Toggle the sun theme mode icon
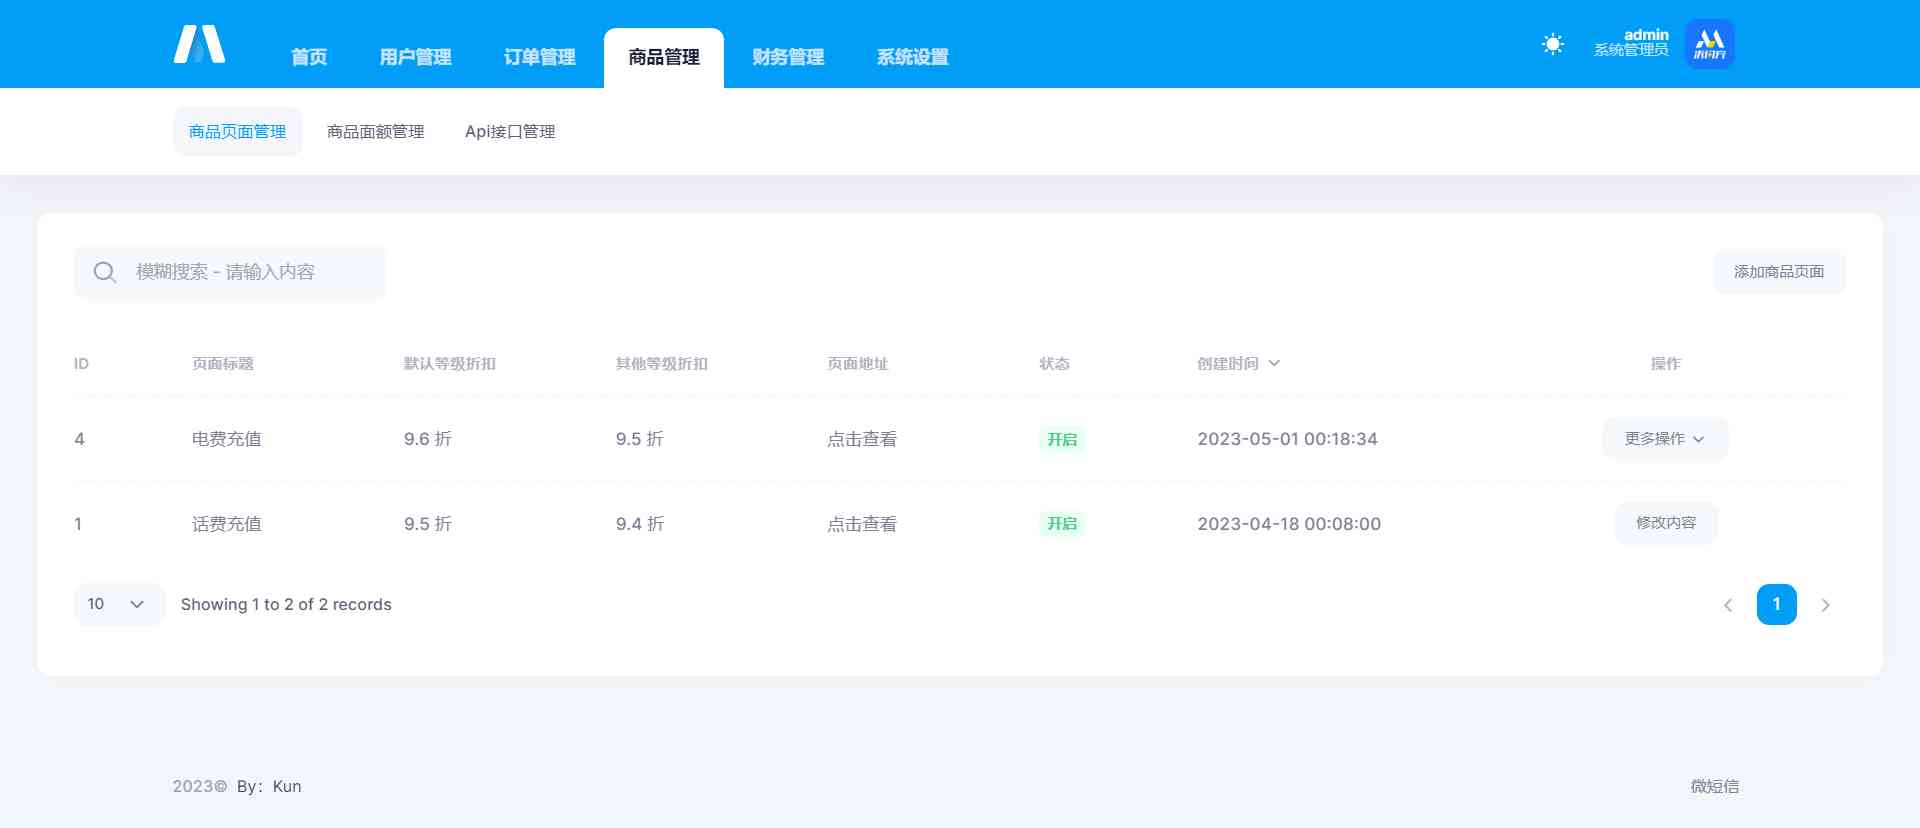 click(x=1552, y=44)
